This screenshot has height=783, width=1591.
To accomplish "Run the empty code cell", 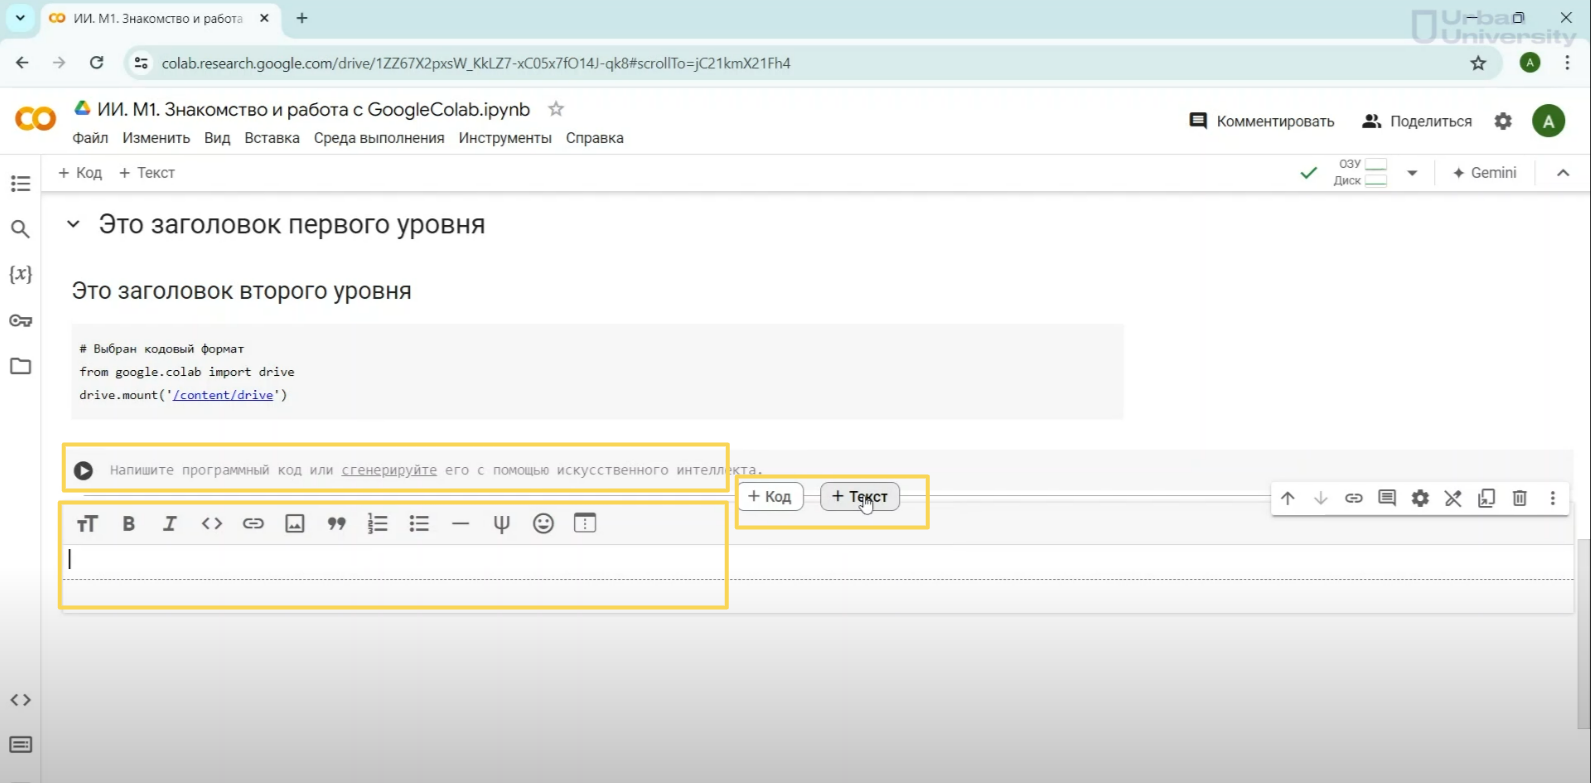I will [83, 470].
